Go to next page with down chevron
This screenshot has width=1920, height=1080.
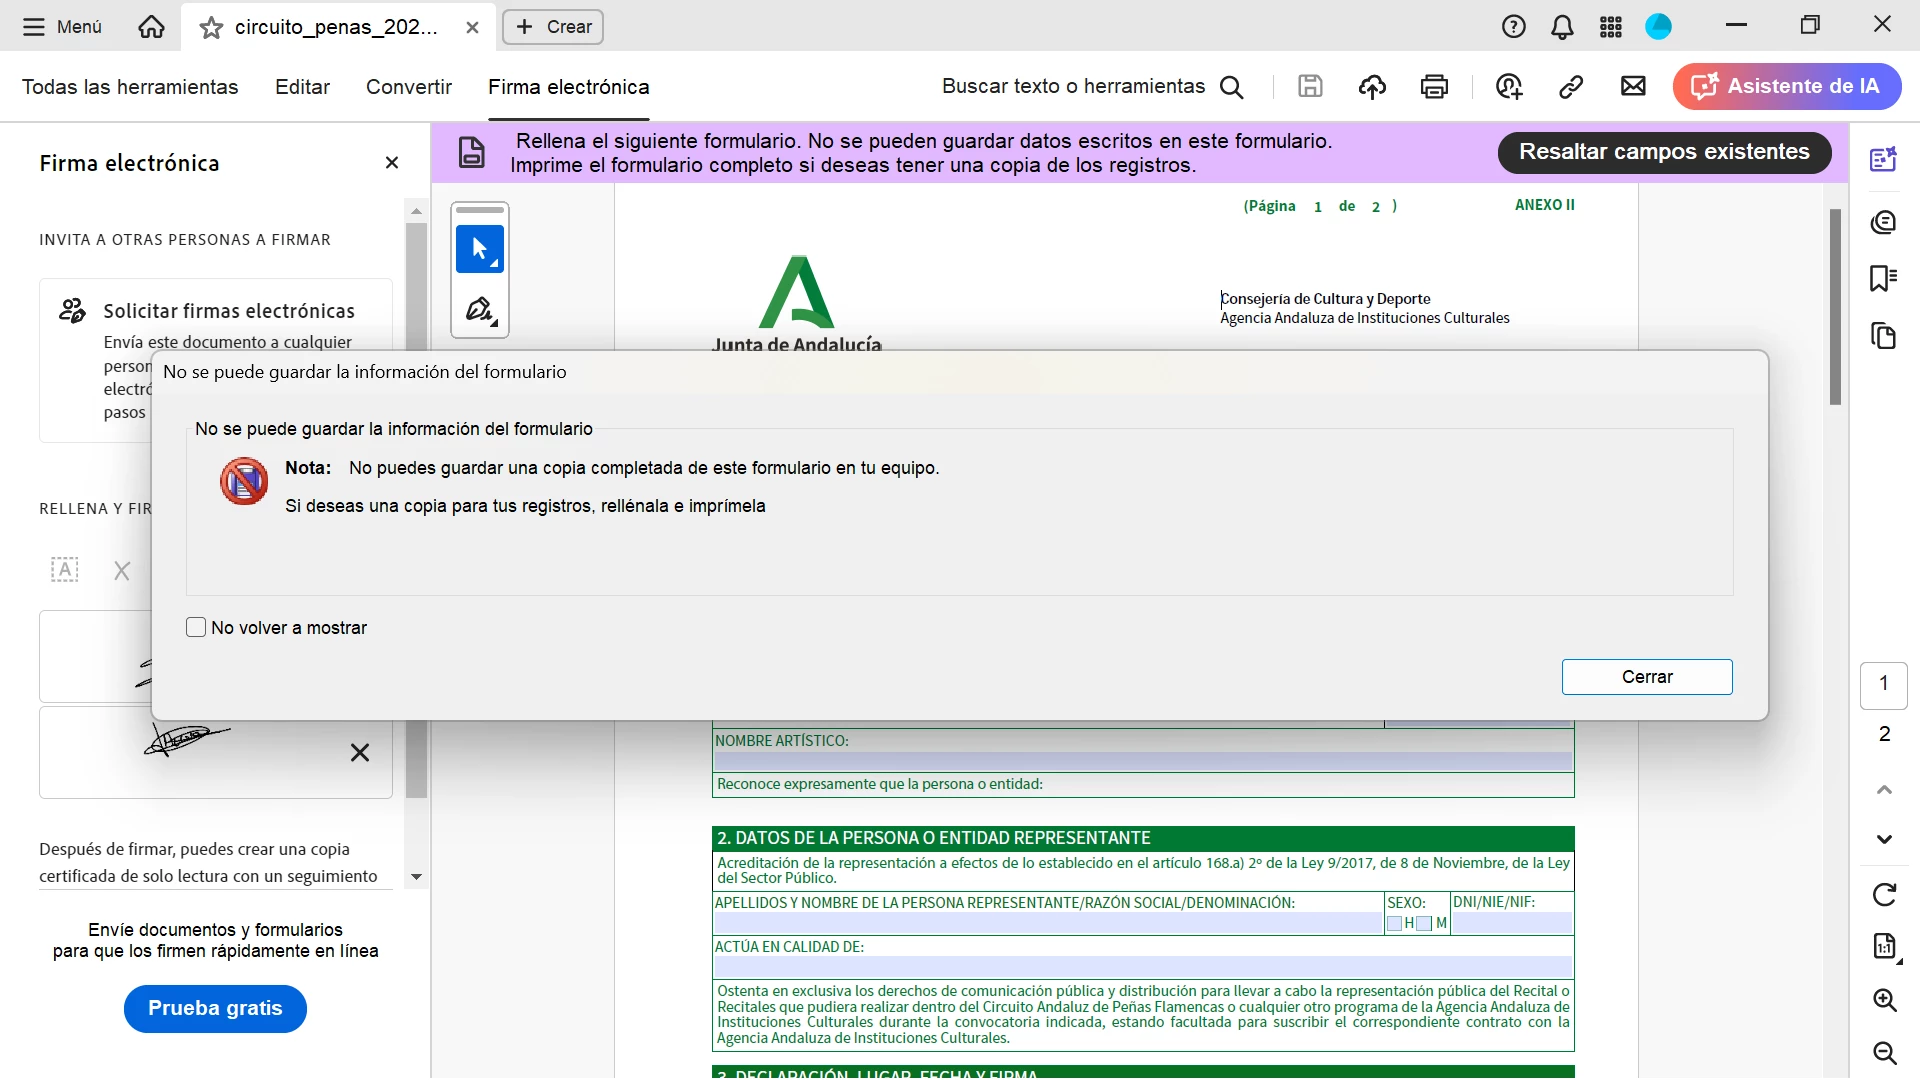click(x=1884, y=839)
